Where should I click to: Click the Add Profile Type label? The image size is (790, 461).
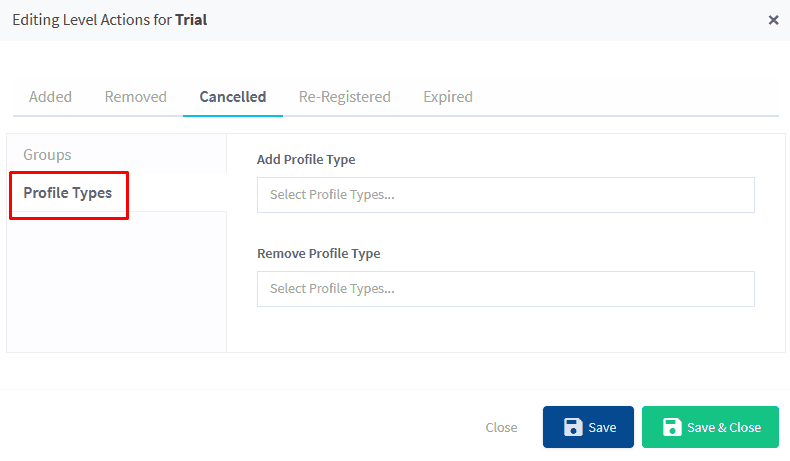point(306,159)
